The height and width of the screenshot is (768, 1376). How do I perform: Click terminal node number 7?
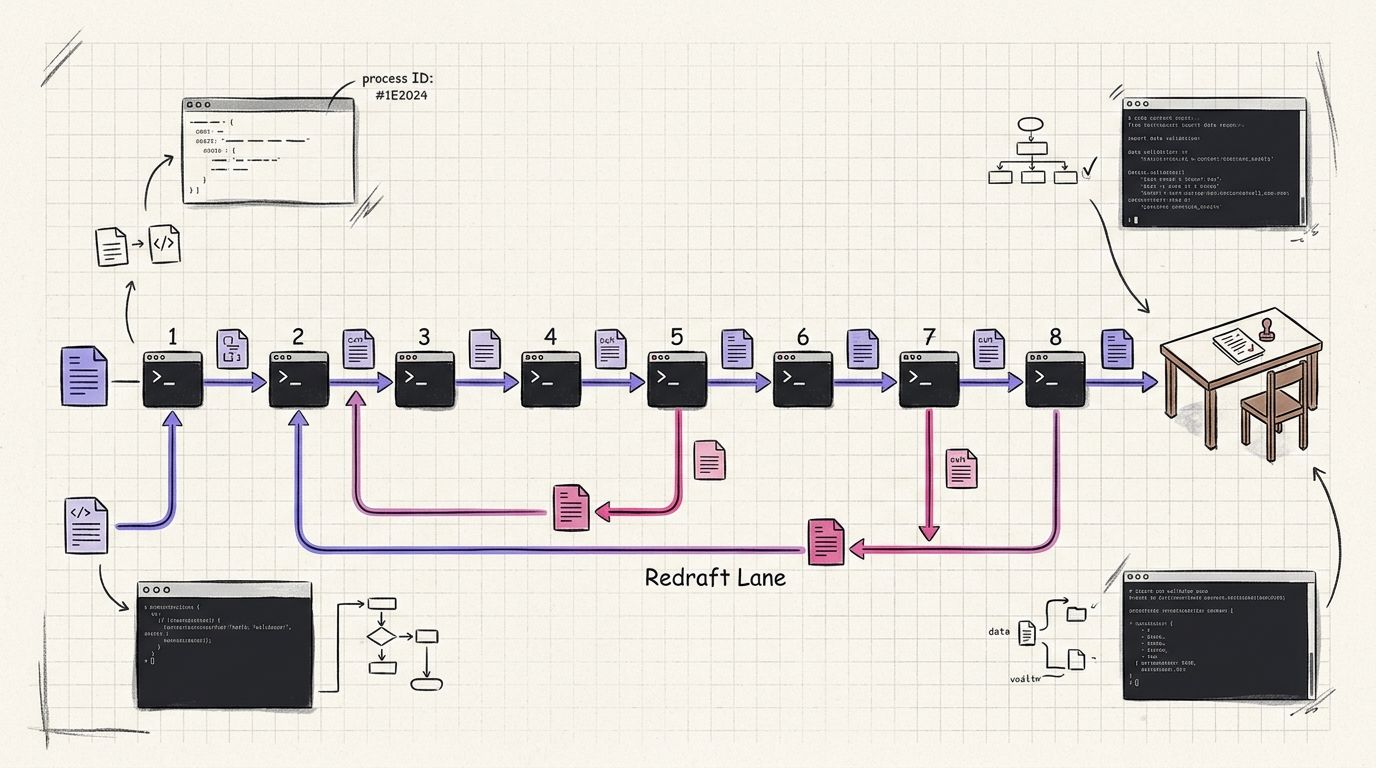[929, 379]
